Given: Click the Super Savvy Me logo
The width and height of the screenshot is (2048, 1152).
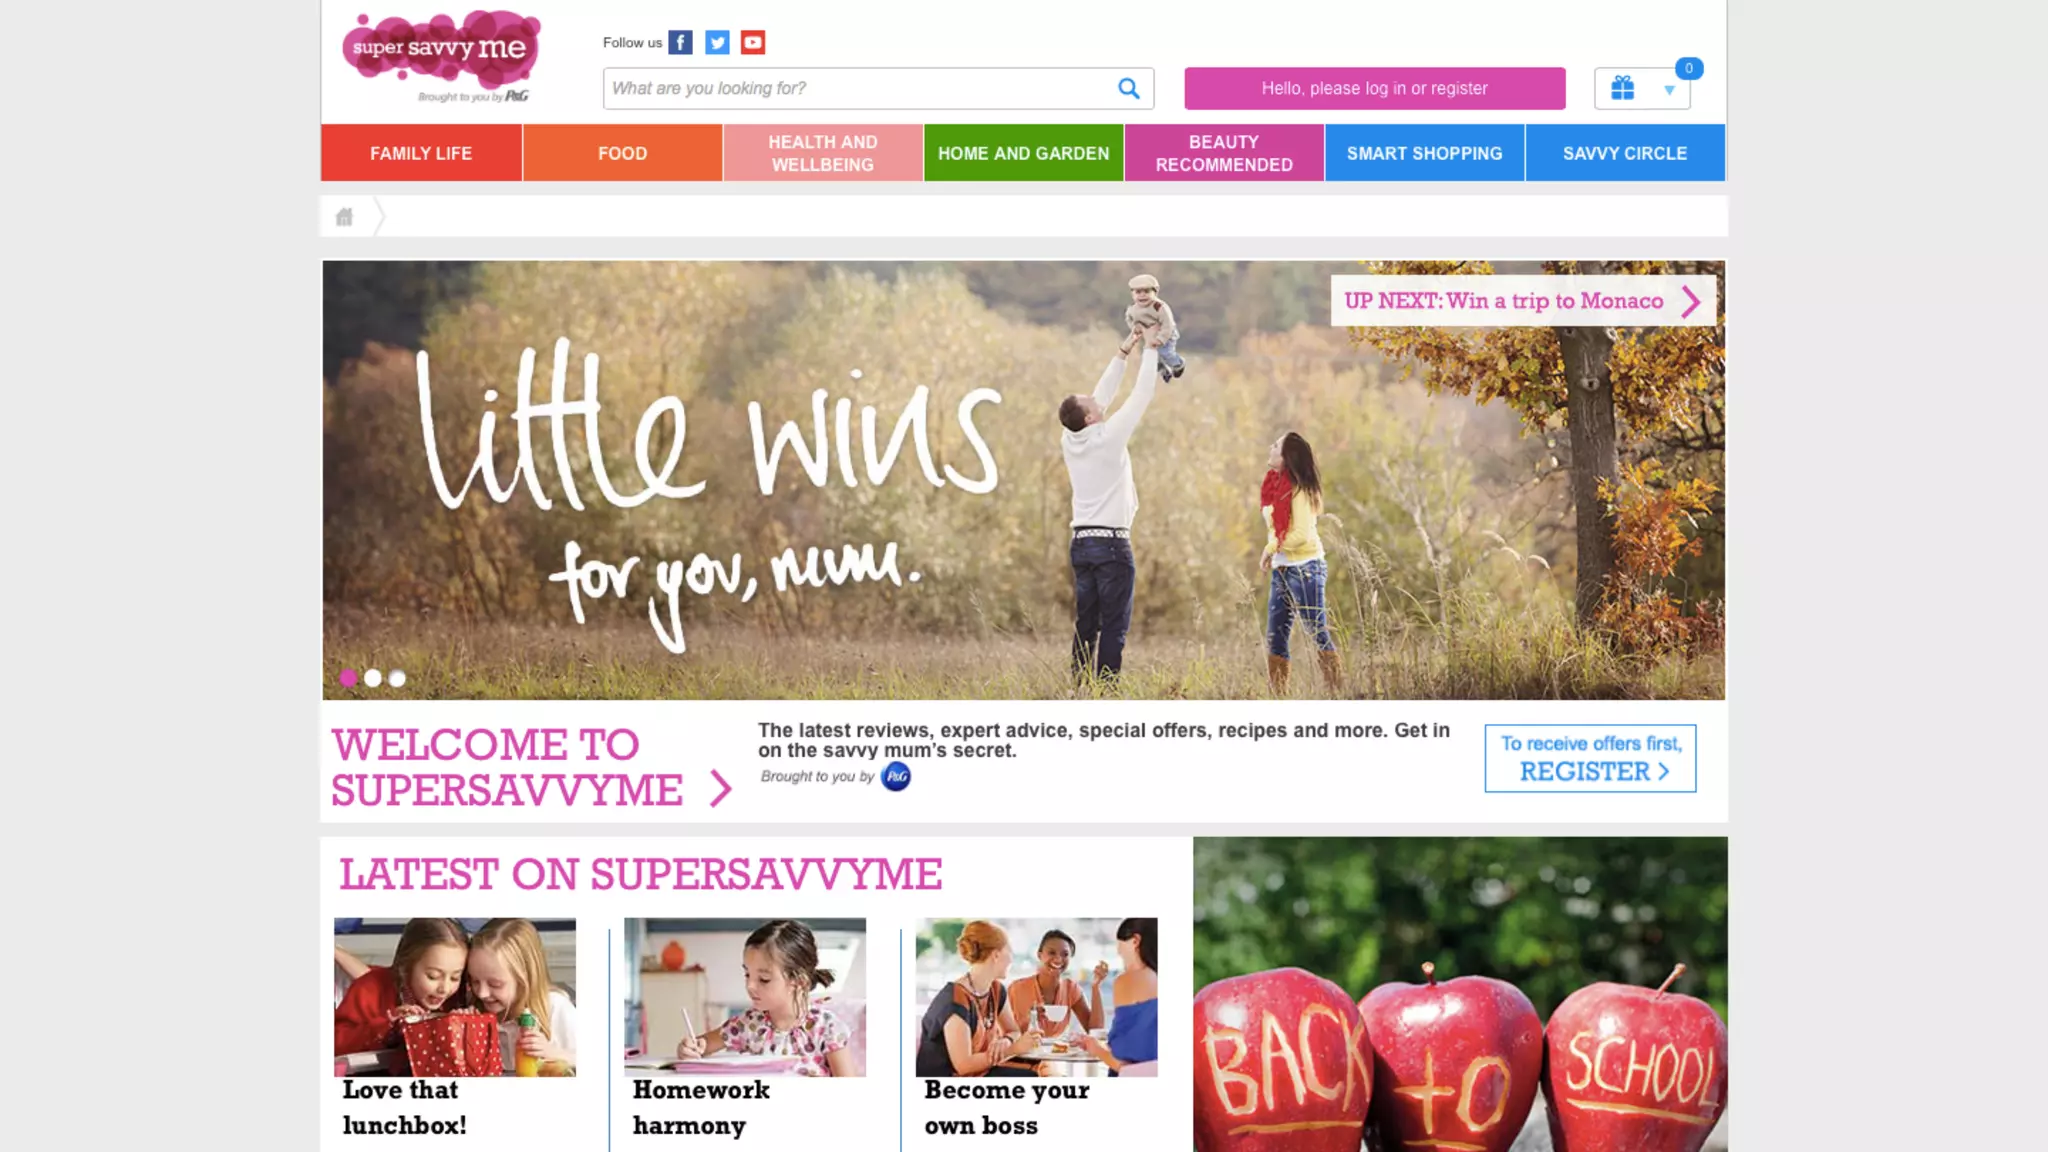Looking at the screenshot, I should pyautogui.click(x=441, y=56).
